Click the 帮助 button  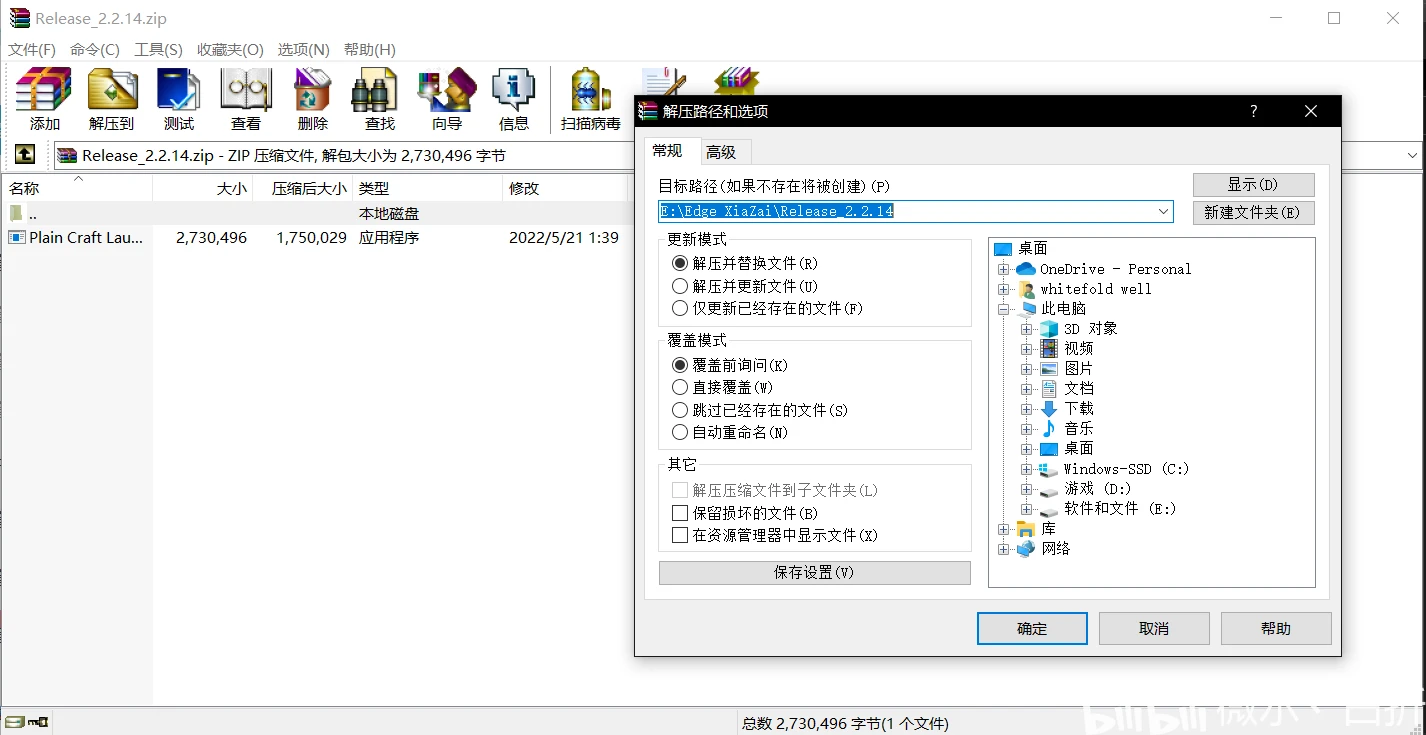point(1276,629)
